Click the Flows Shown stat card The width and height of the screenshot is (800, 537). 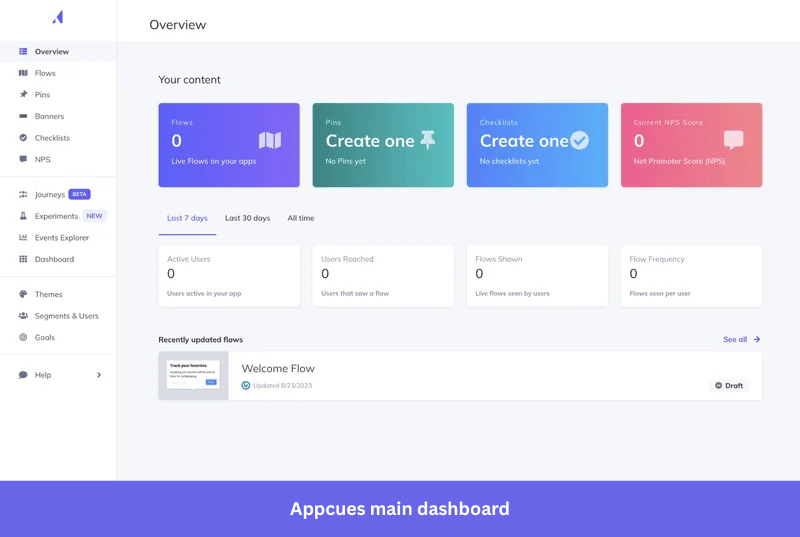tap(537, 276)
